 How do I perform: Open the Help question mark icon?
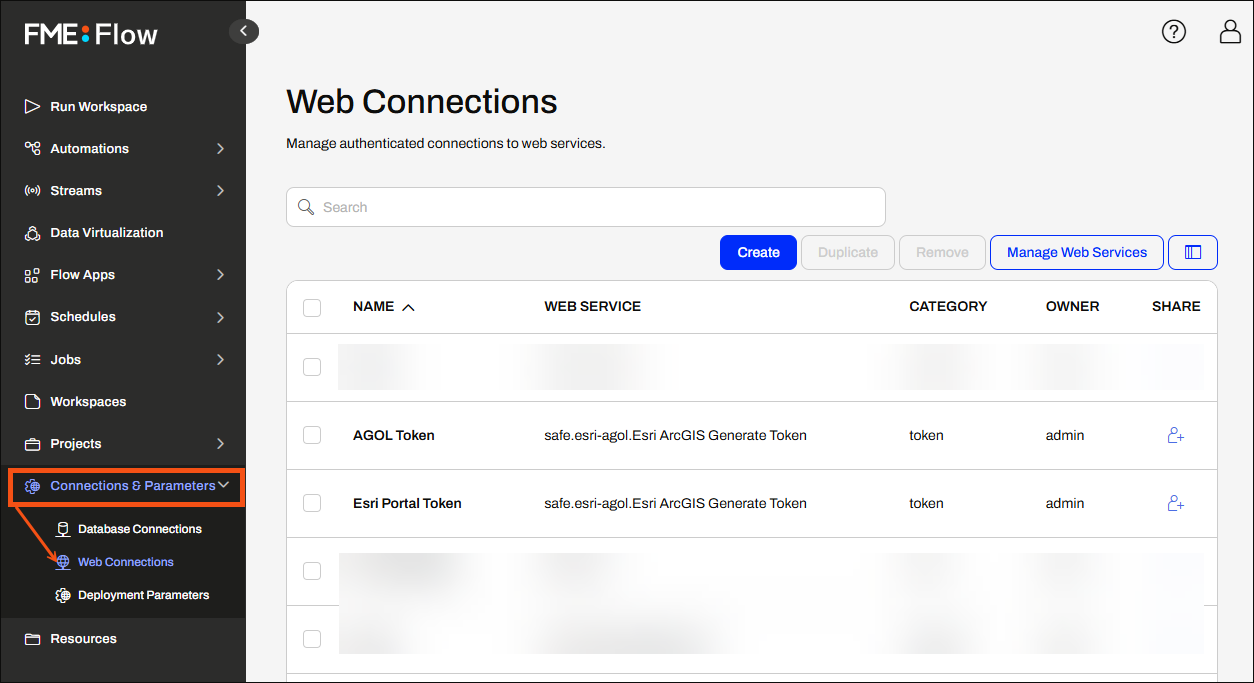click(x=1173, y=31)
